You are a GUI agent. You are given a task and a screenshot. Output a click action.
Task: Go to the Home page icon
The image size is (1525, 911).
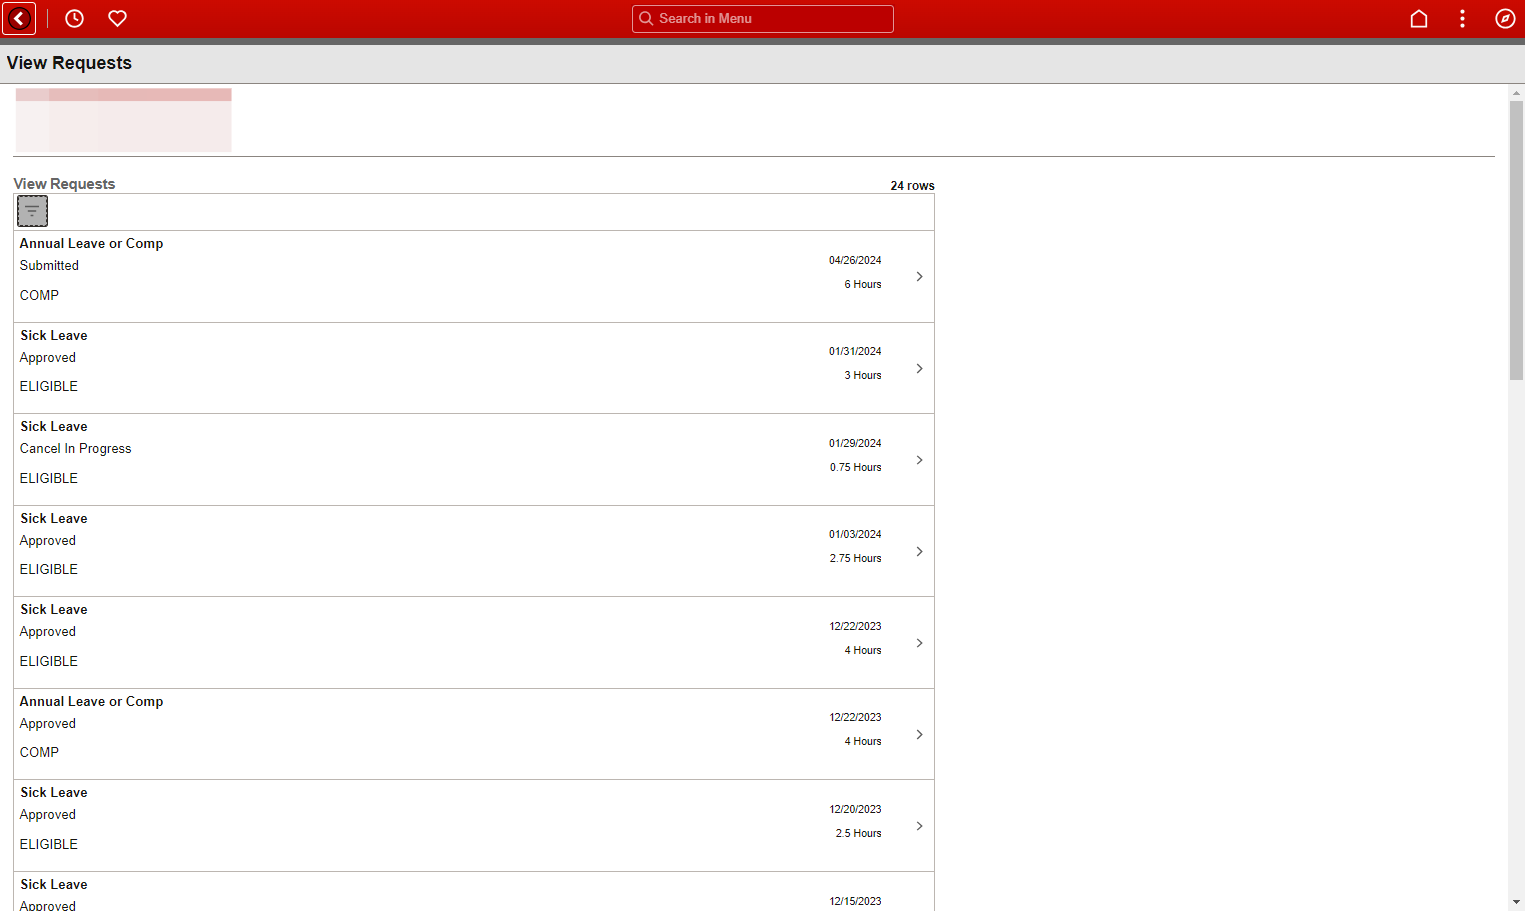(1418, 19)
